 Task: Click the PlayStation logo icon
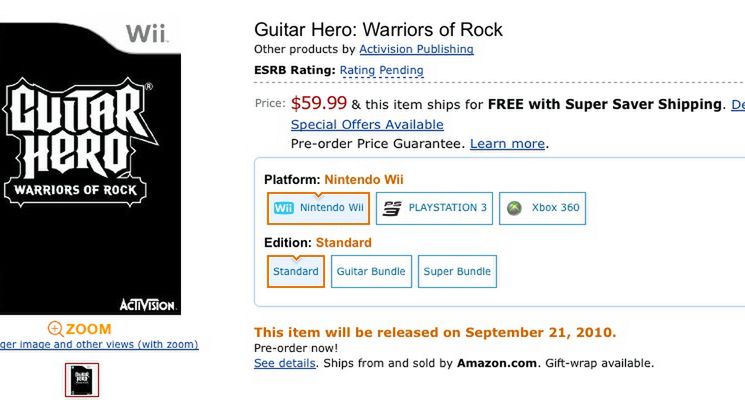(x=393, y=208)
